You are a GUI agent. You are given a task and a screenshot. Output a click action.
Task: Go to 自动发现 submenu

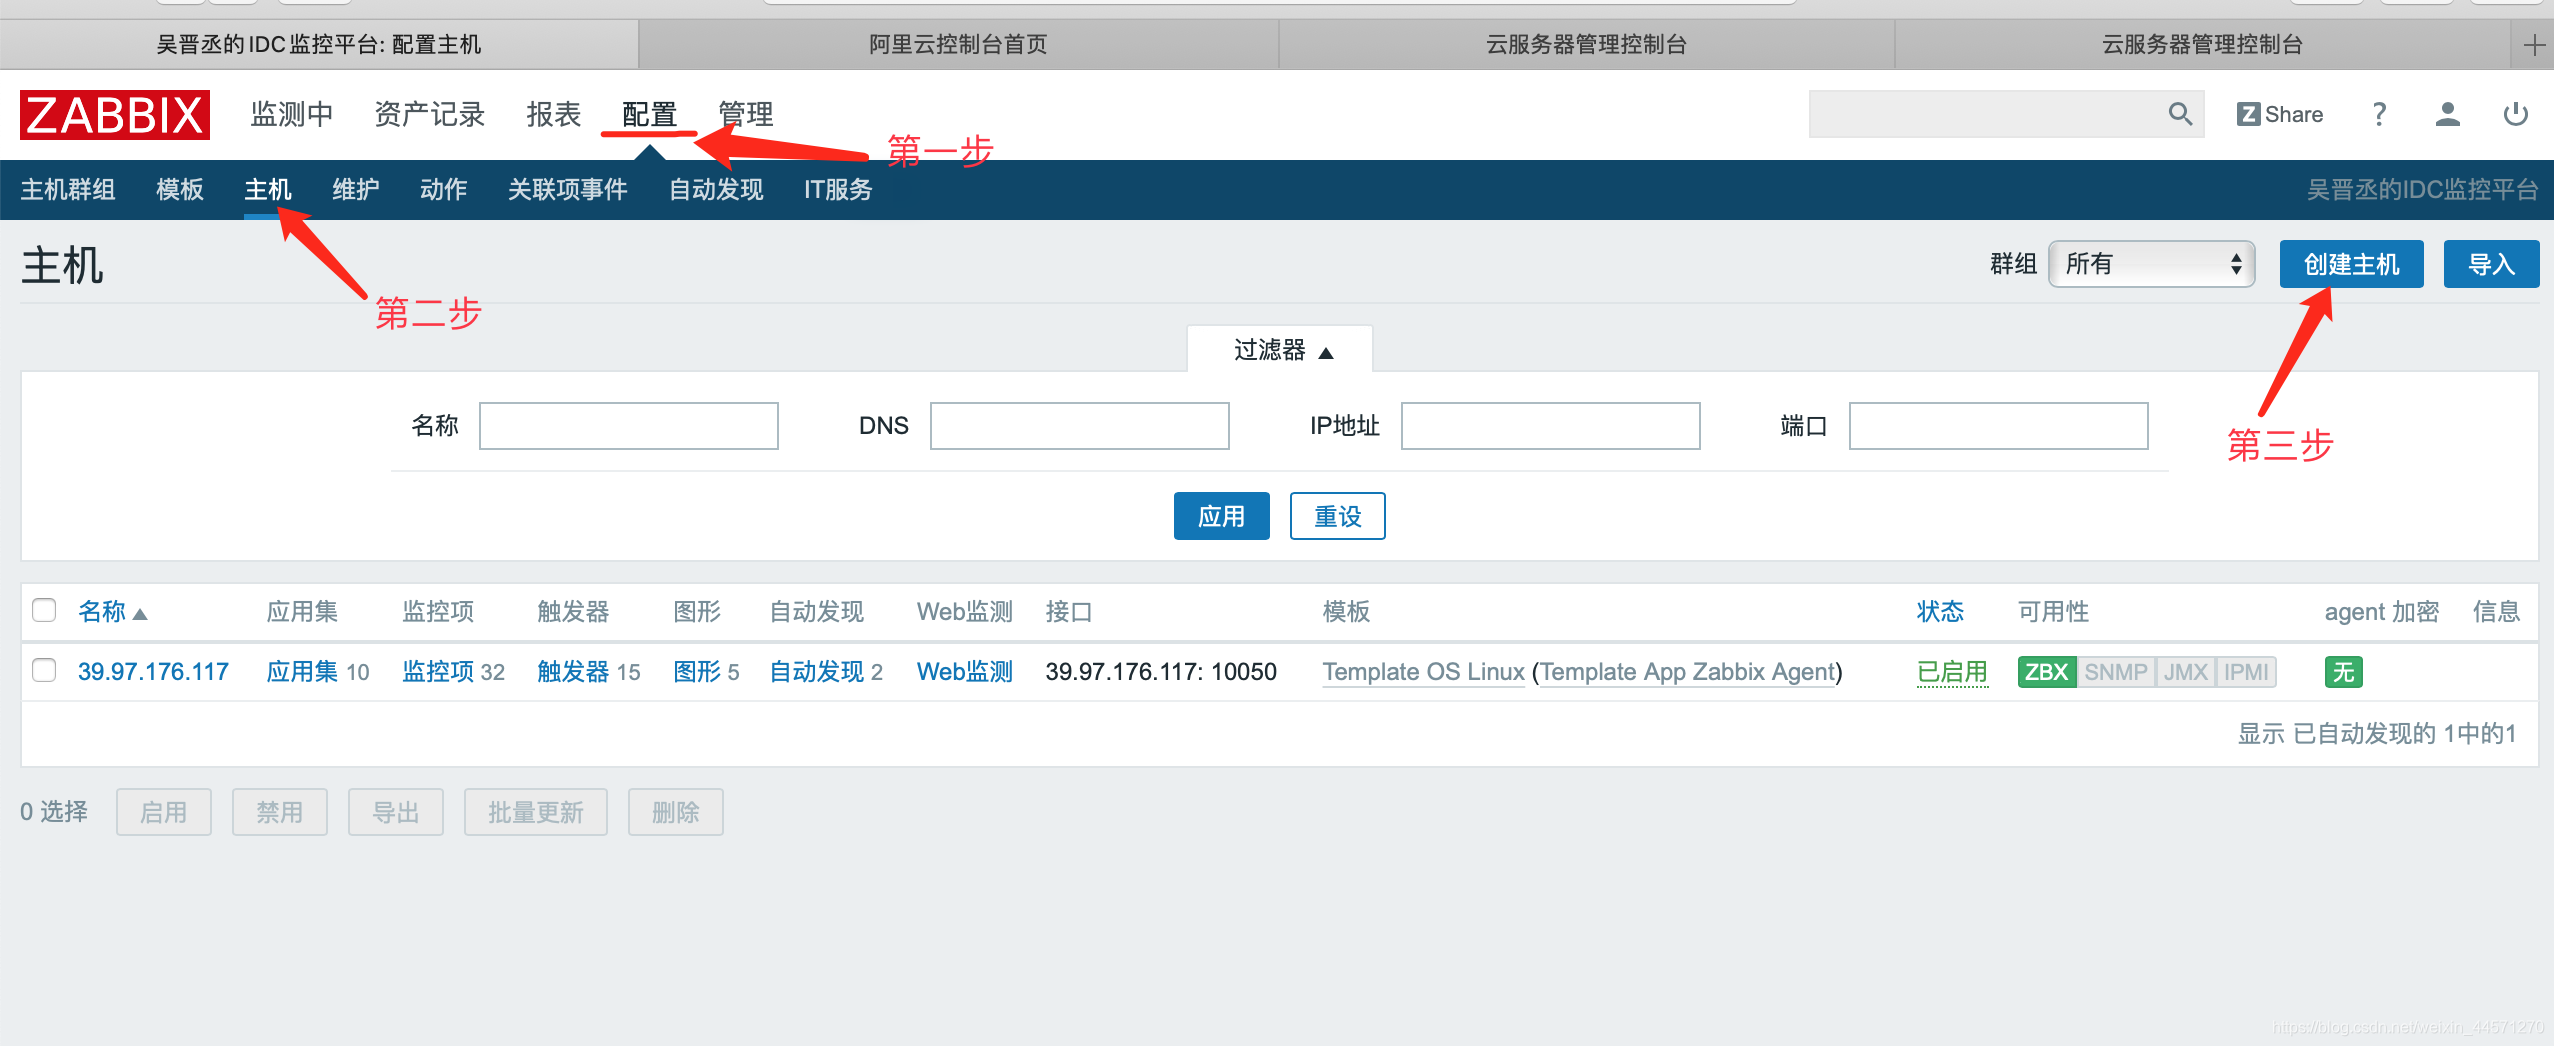click(x=716, y=189)
